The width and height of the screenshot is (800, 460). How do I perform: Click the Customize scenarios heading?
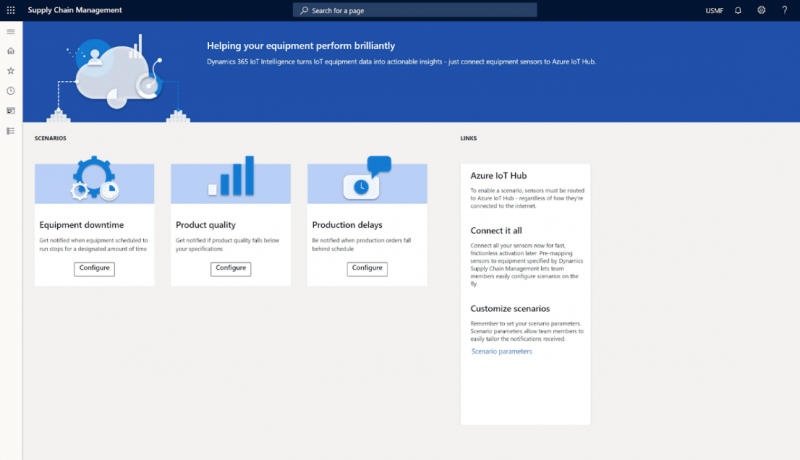(510, 309)
